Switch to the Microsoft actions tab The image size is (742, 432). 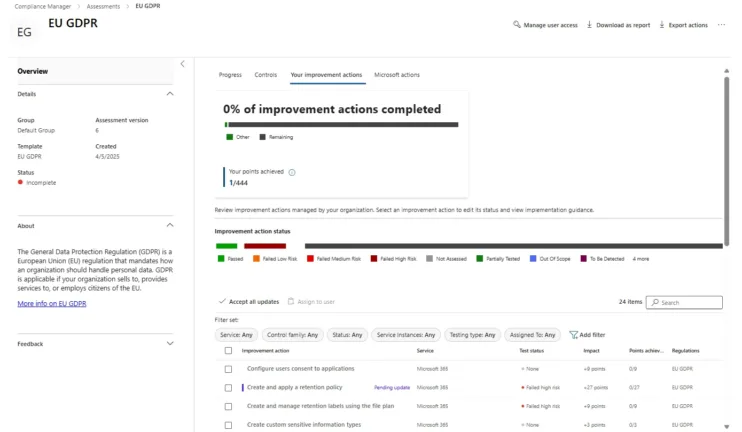click(397, 75)
